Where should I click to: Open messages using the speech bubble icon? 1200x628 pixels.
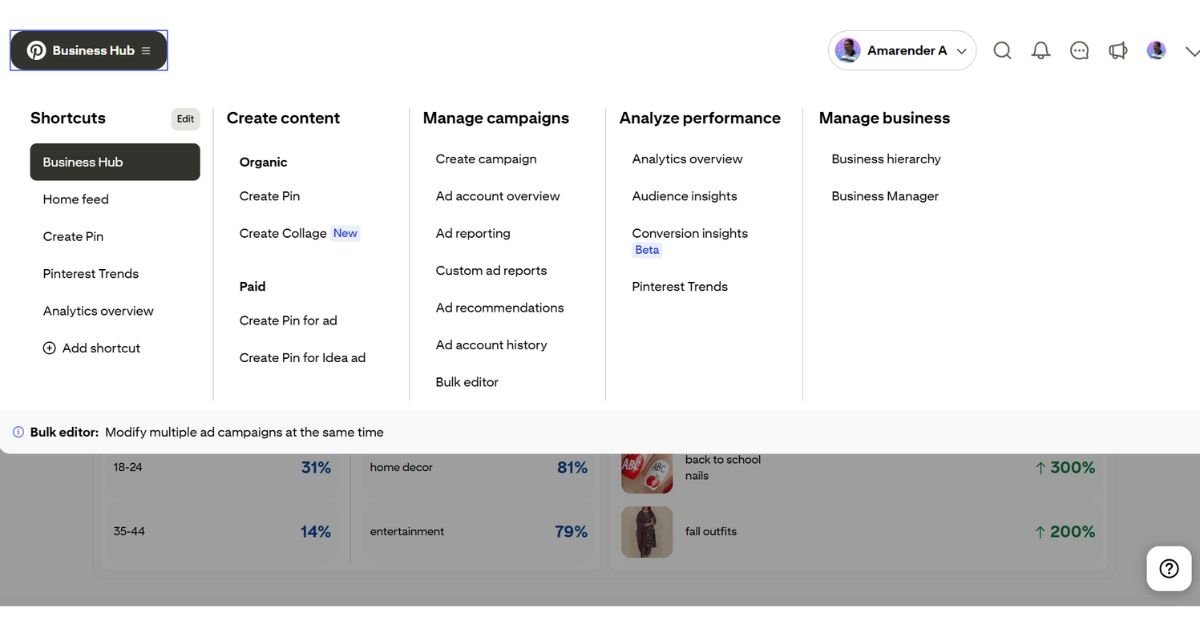[1079, 49]
